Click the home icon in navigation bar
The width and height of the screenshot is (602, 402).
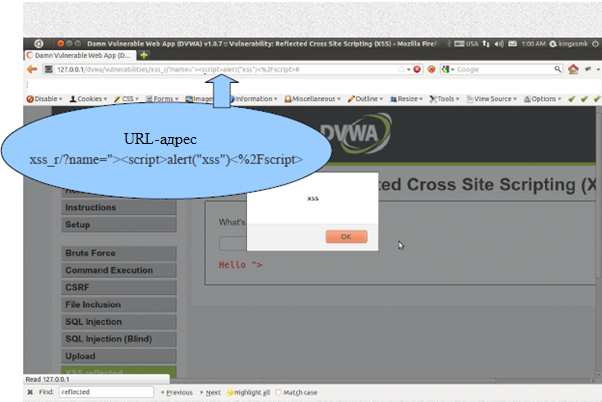point(573,69)
